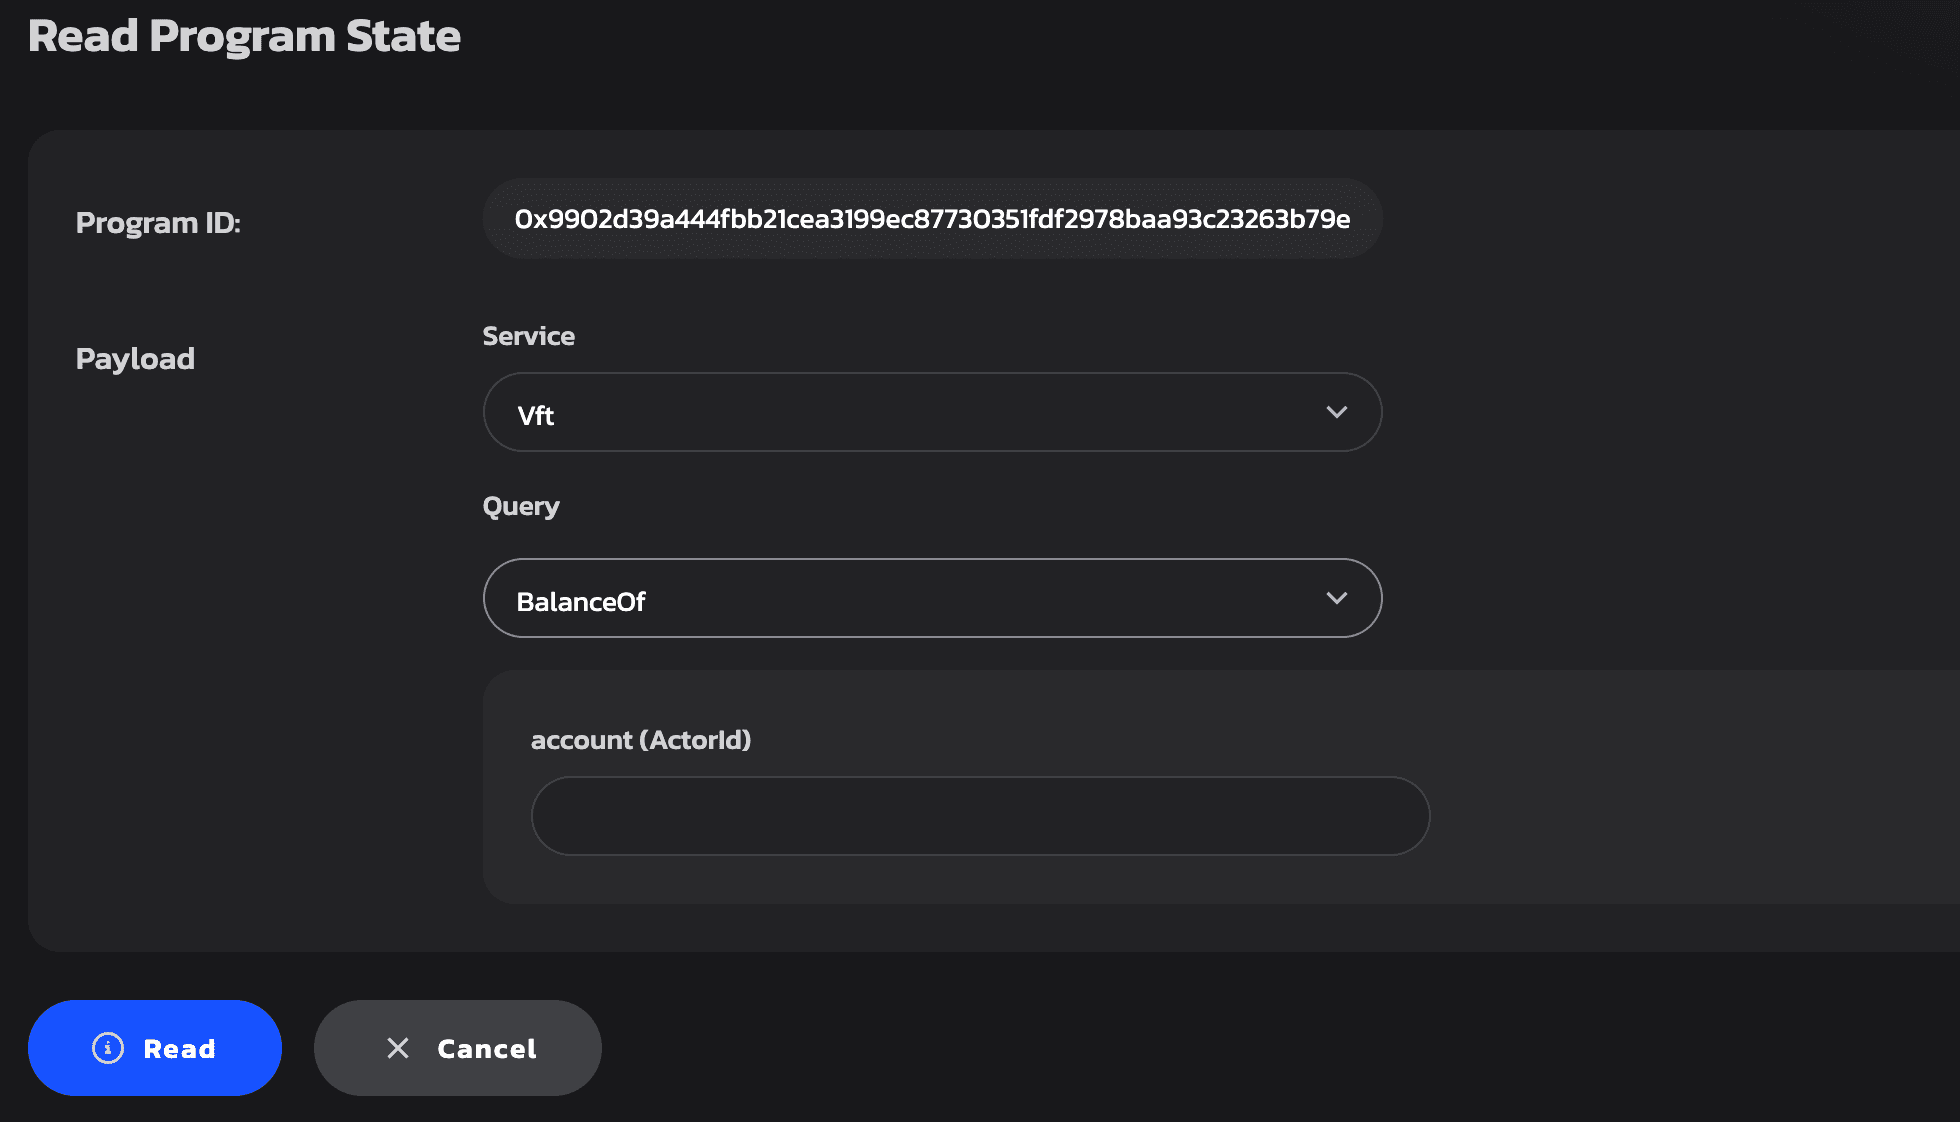Click the chevron arrow on BalanceOf dropdown
Image resolution: width=1960 pixels, height=1122 pixels.
coord(1336,598)
